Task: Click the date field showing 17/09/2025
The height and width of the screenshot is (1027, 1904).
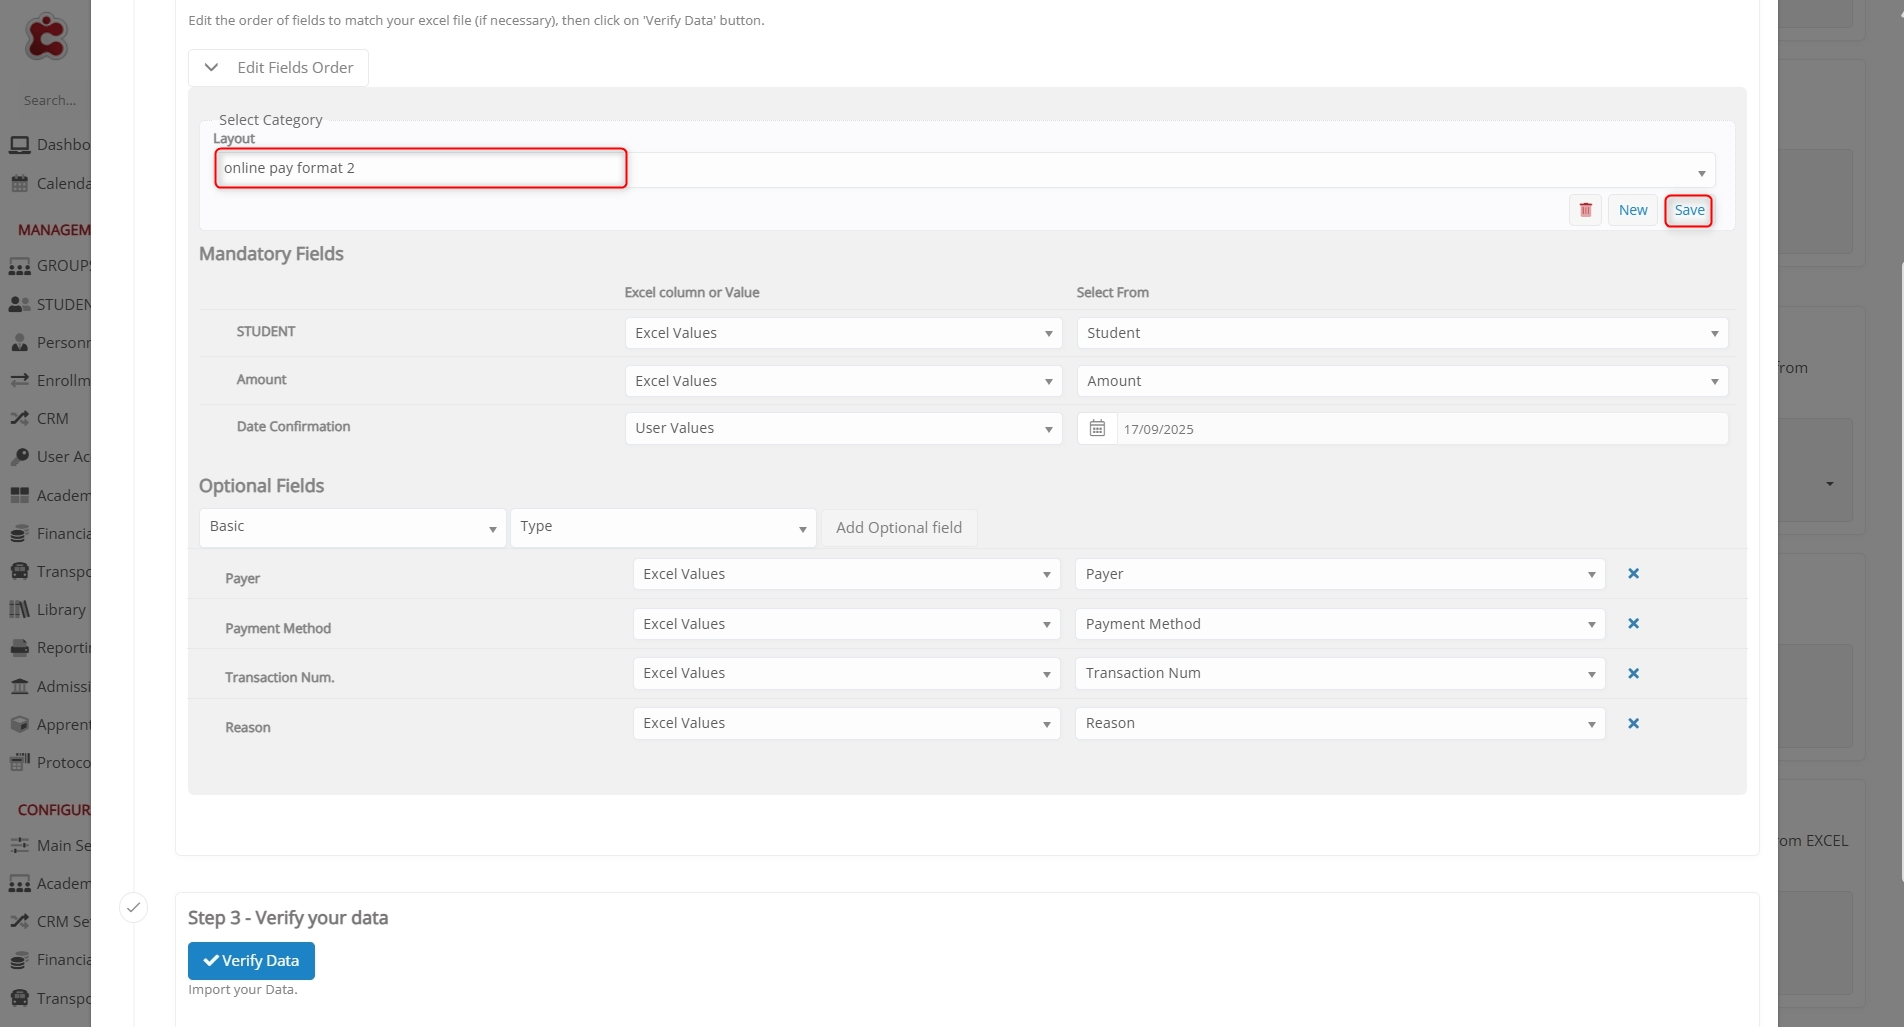Action: [x=1420, y=429]
